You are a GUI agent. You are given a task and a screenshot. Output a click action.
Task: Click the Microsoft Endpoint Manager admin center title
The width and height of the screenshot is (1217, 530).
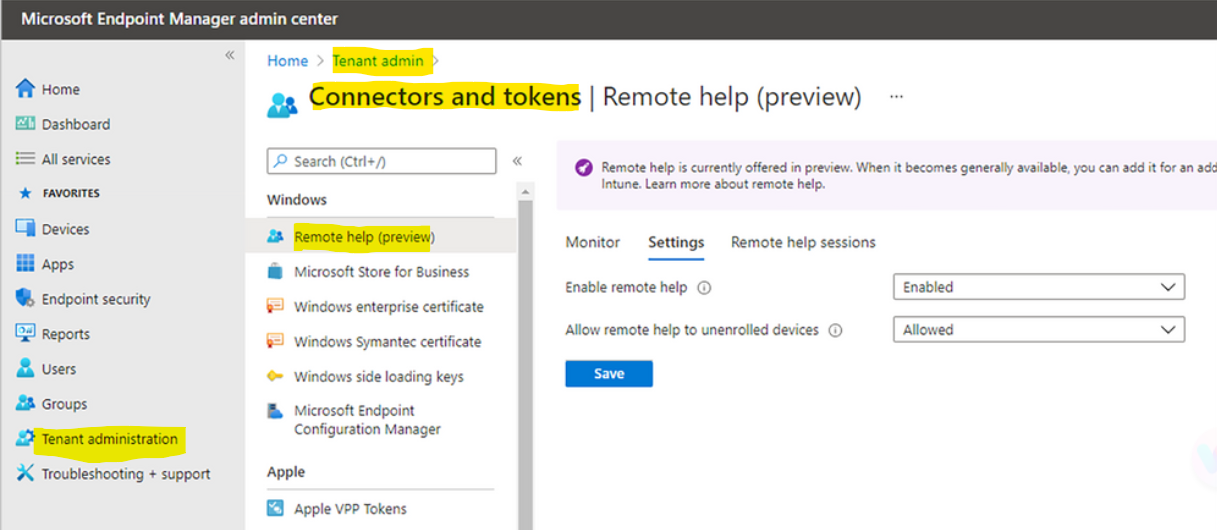pos(180,19)
